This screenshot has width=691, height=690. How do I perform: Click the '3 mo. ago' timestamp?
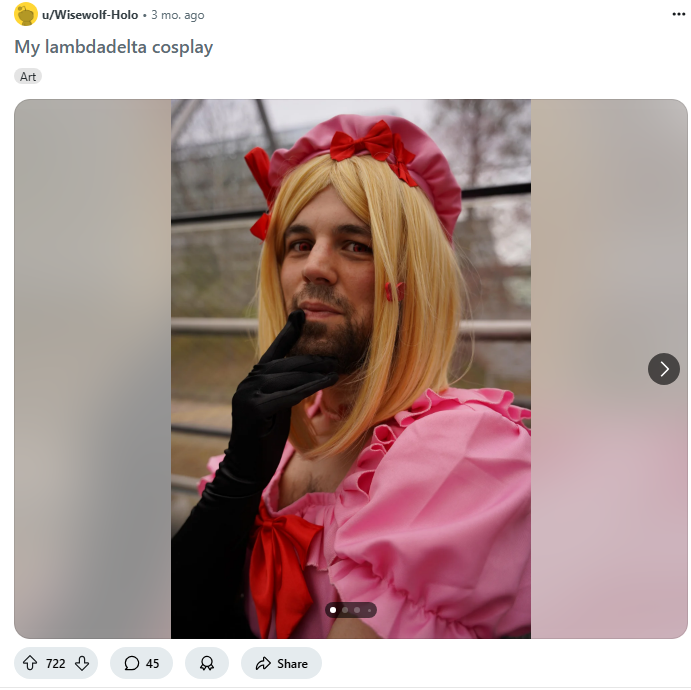click(178, 15)
